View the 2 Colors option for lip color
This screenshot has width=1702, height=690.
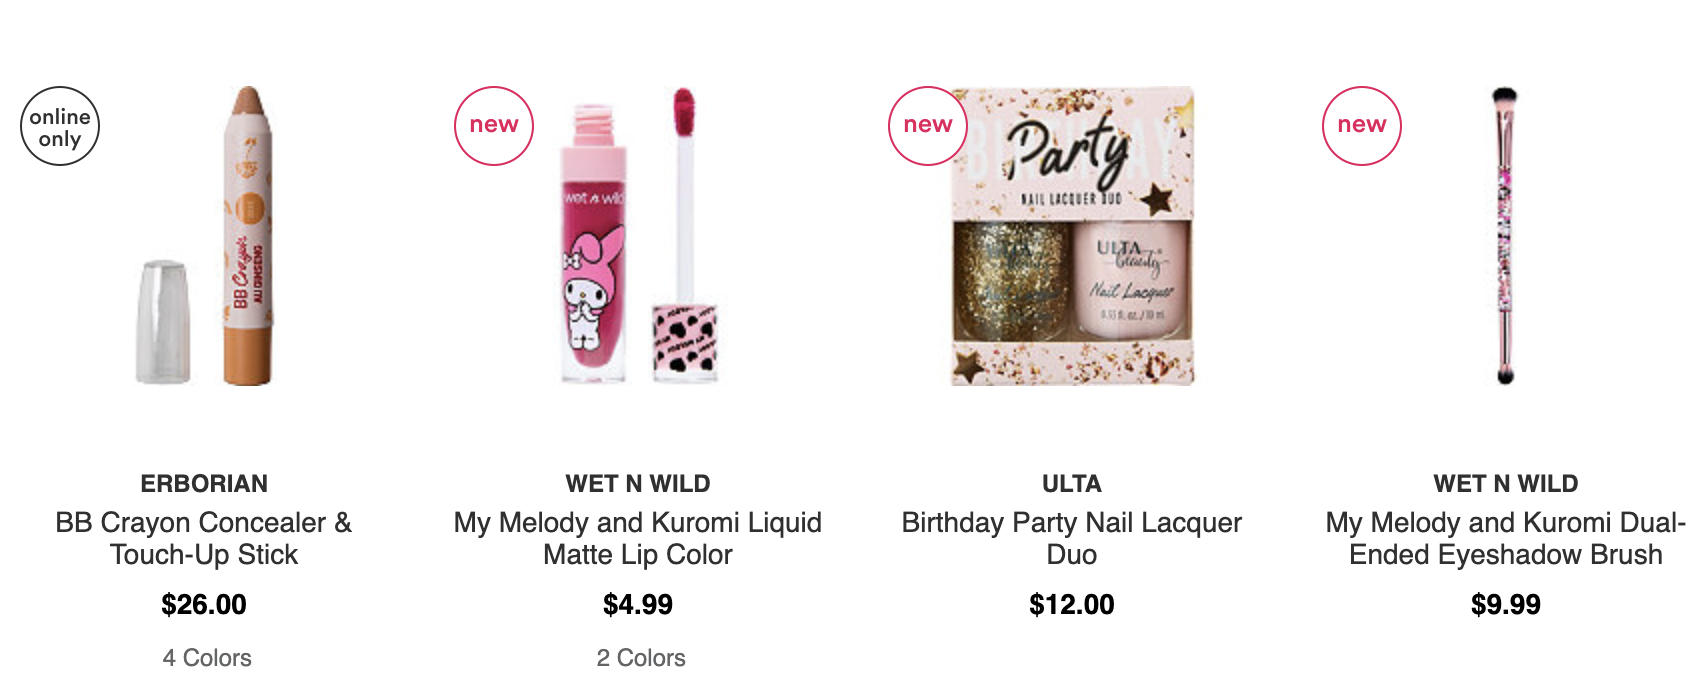coord(641,658)
